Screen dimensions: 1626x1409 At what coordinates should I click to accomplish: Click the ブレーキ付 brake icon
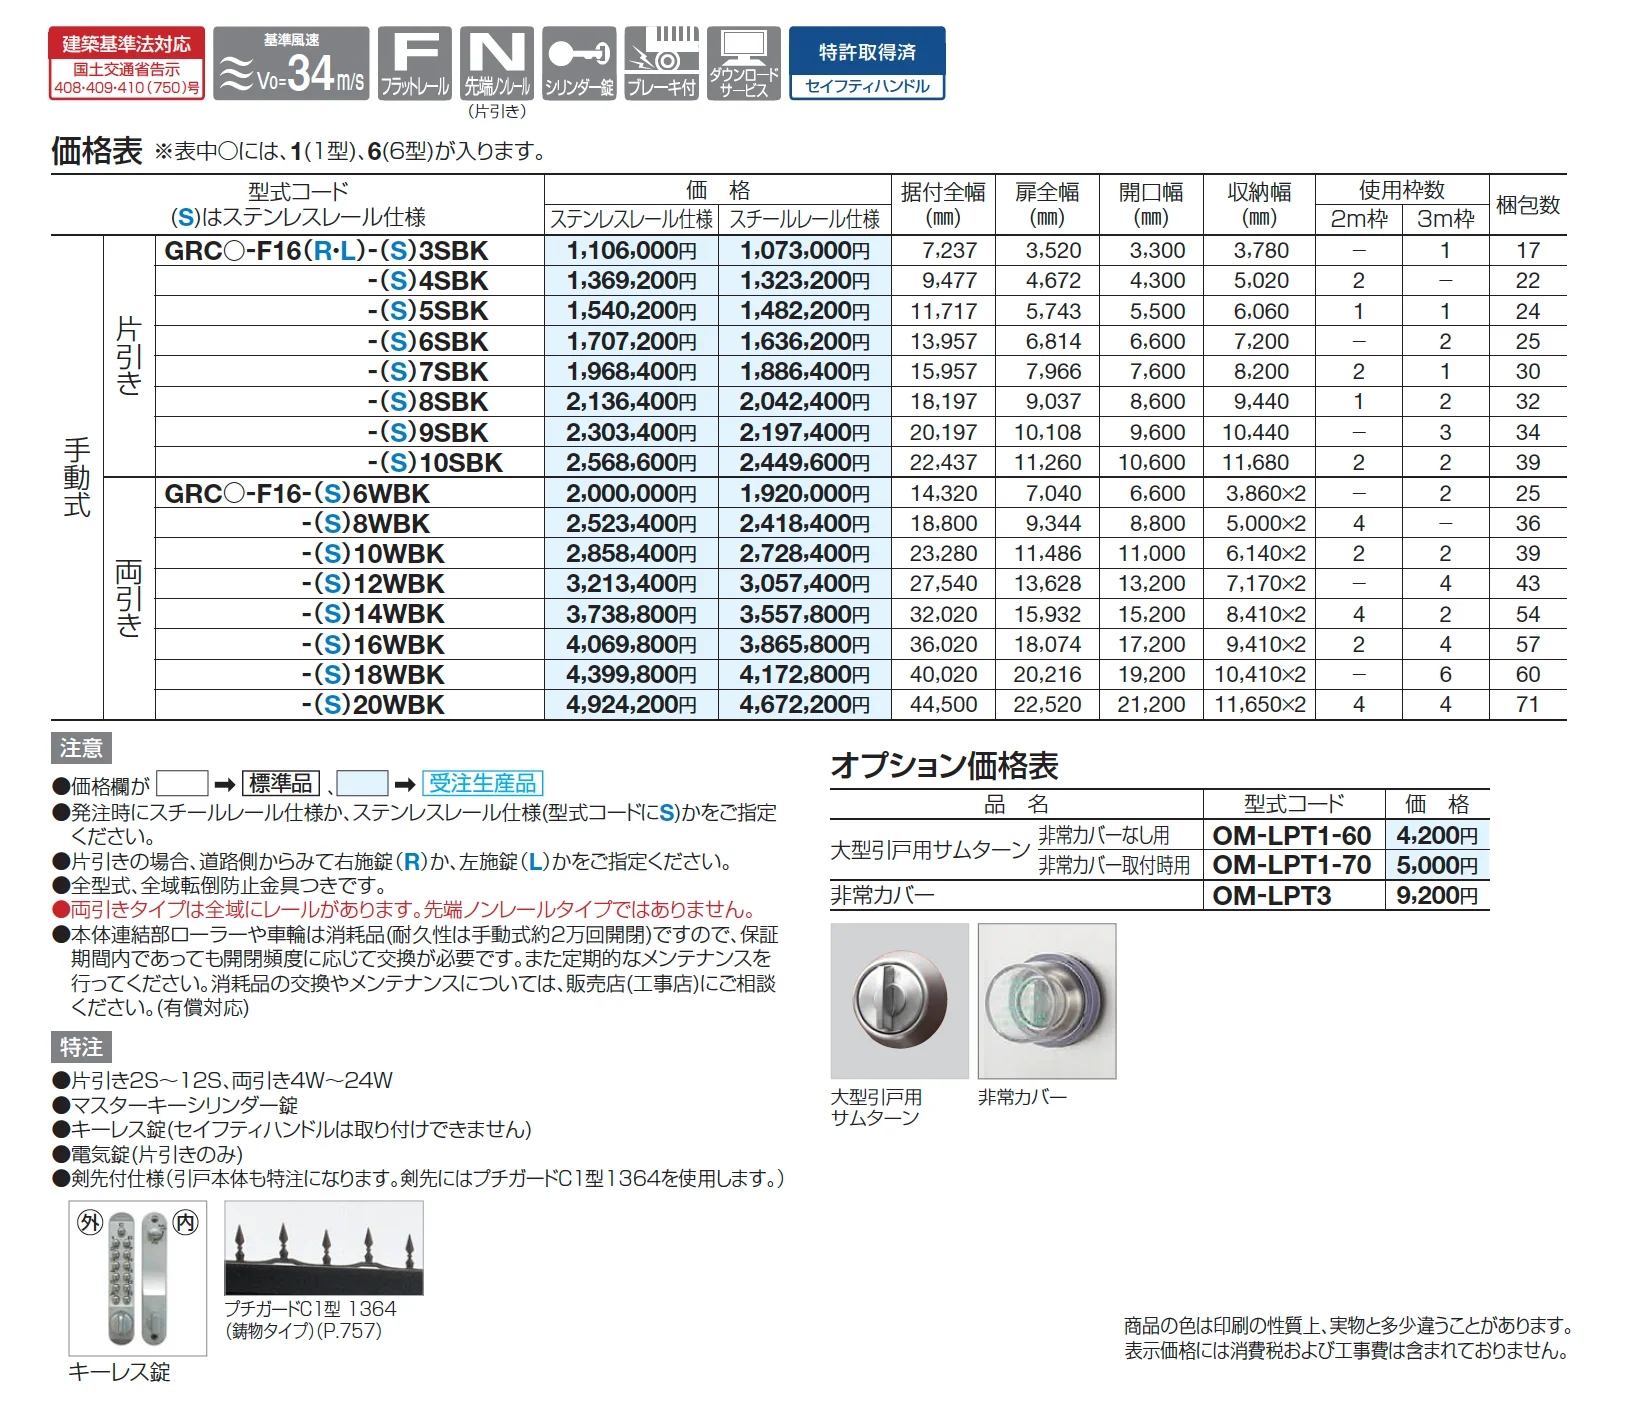tap(661, 63)
